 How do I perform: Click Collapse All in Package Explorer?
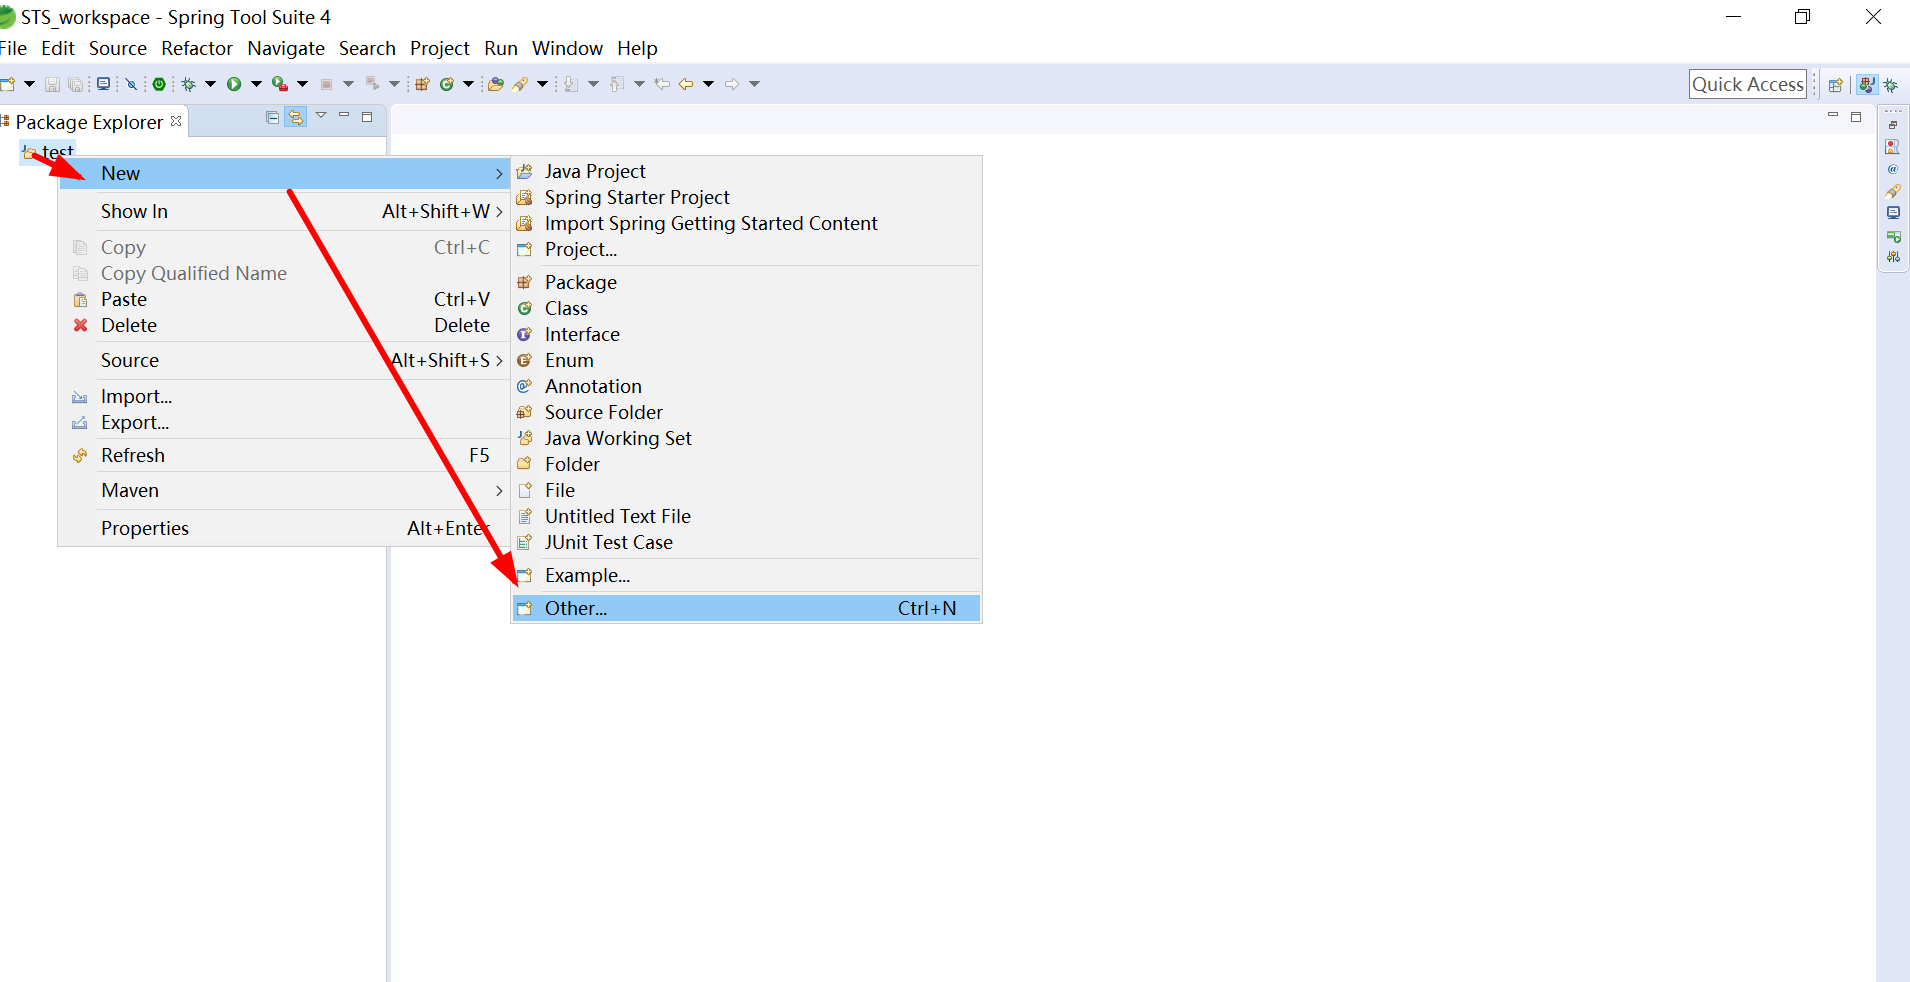pos(272,117)
